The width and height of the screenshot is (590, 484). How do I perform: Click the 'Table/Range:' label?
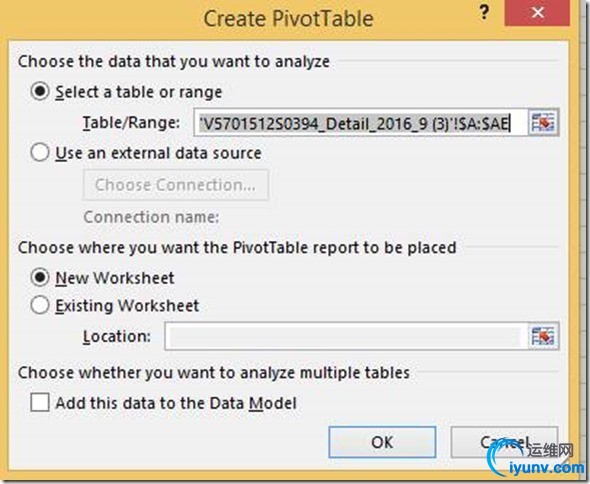pos(132,123)
